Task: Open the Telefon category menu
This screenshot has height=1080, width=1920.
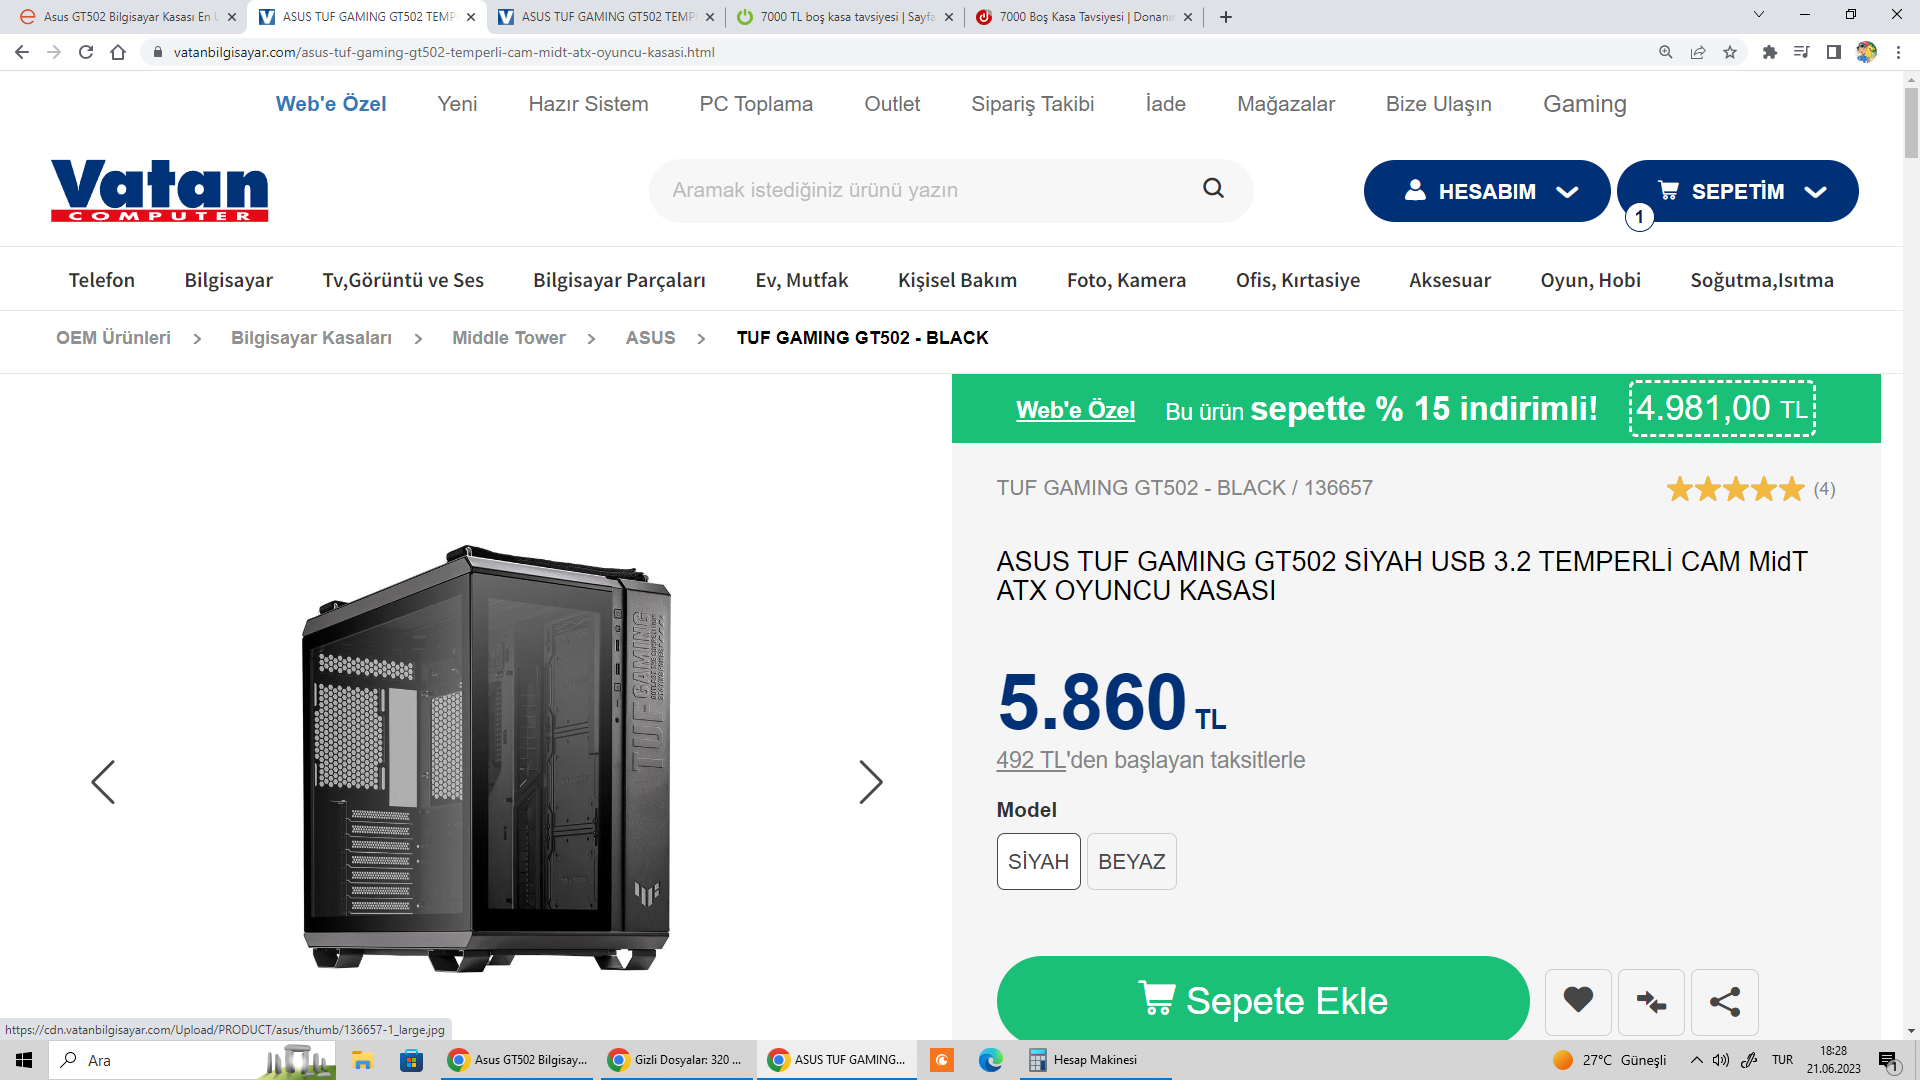Action: pyautogui.click(x=102, y=280)
